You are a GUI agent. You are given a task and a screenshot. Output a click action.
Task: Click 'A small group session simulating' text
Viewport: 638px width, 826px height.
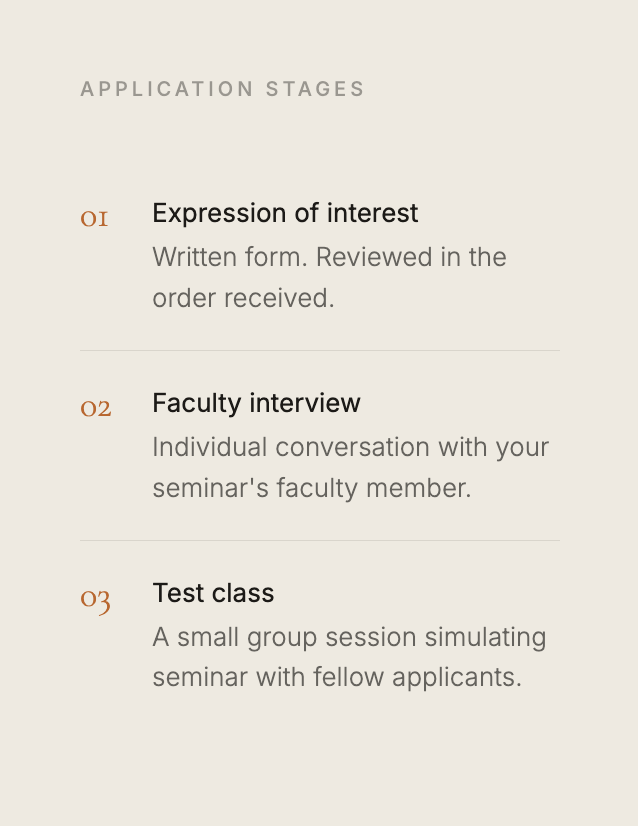click(349, 637)
